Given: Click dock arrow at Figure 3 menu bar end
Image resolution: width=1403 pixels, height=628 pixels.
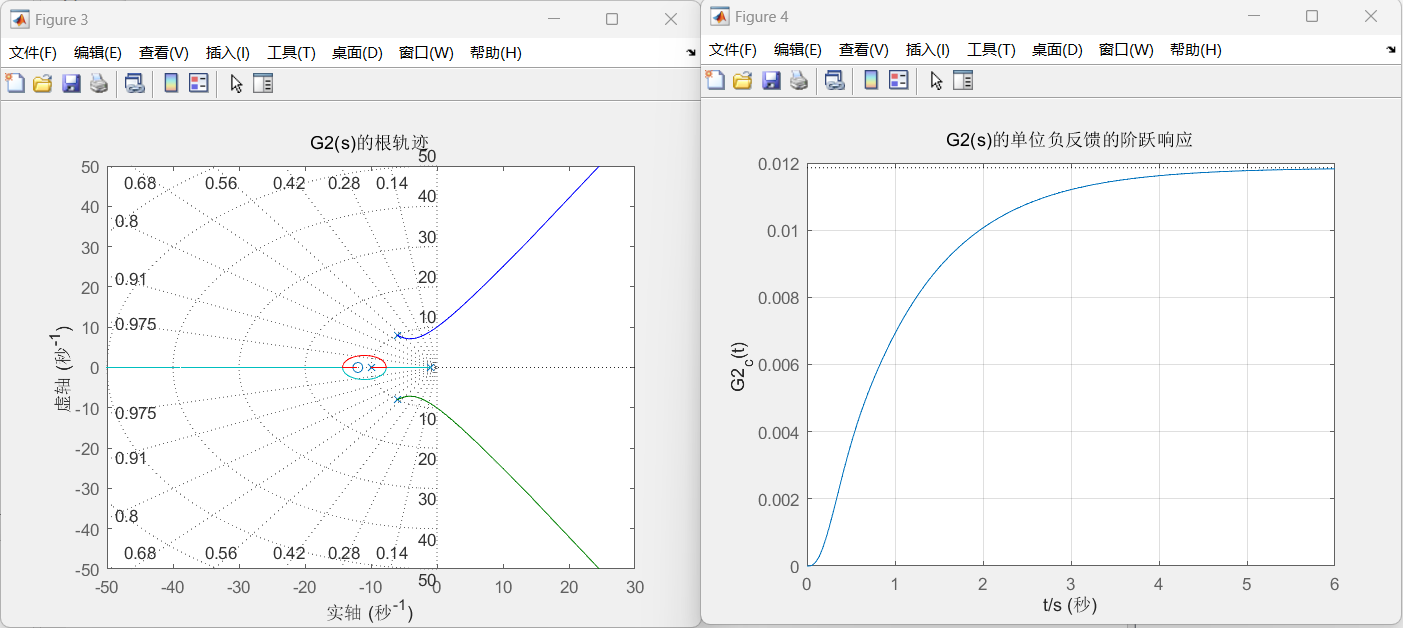Looking at the screenshot, I should coord(691,52).
